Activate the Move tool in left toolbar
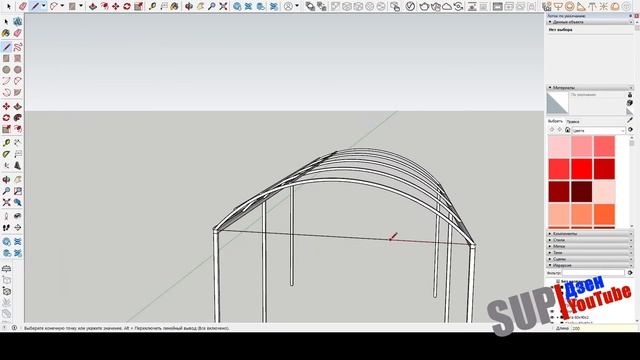 click(x=6, y=107)
